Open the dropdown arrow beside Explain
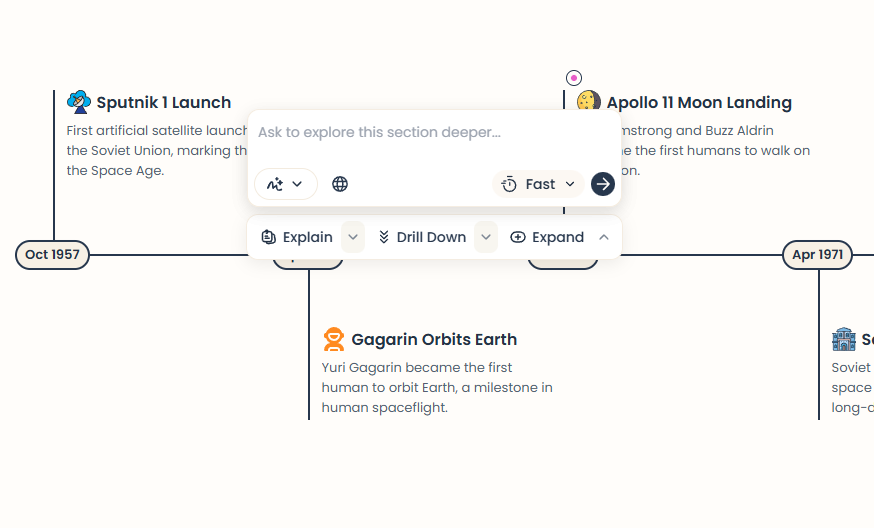The height and width of the screenshot is (528, 874). tap(353, 237)
